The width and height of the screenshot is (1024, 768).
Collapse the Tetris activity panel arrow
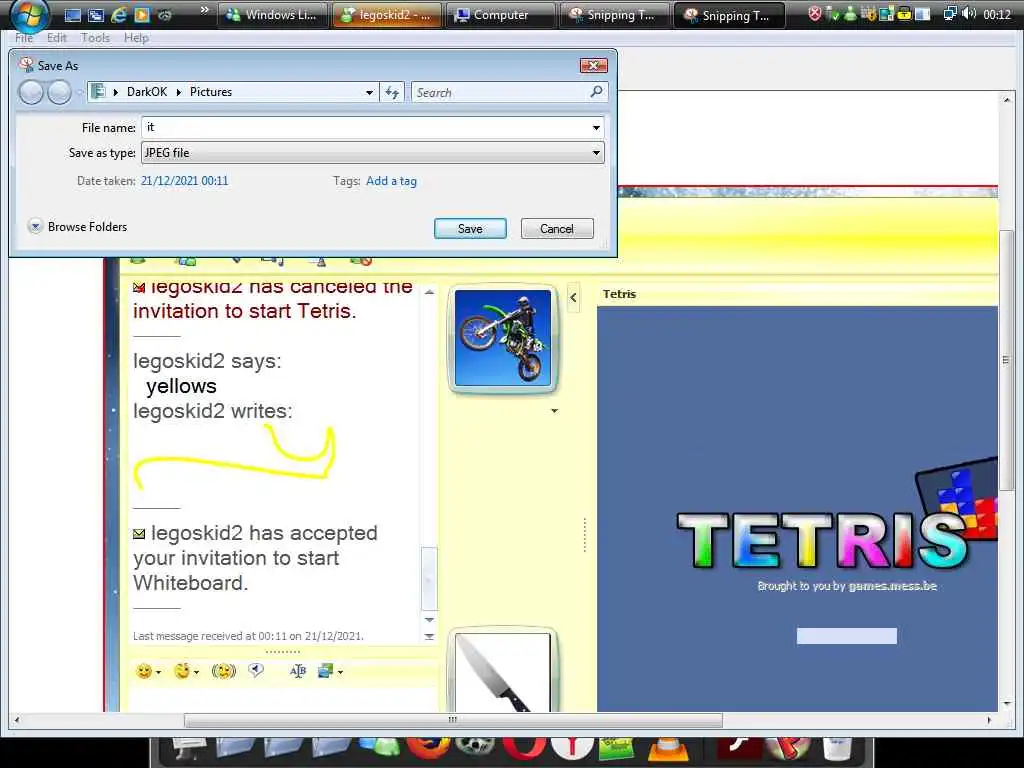click(x=573, y=298)
